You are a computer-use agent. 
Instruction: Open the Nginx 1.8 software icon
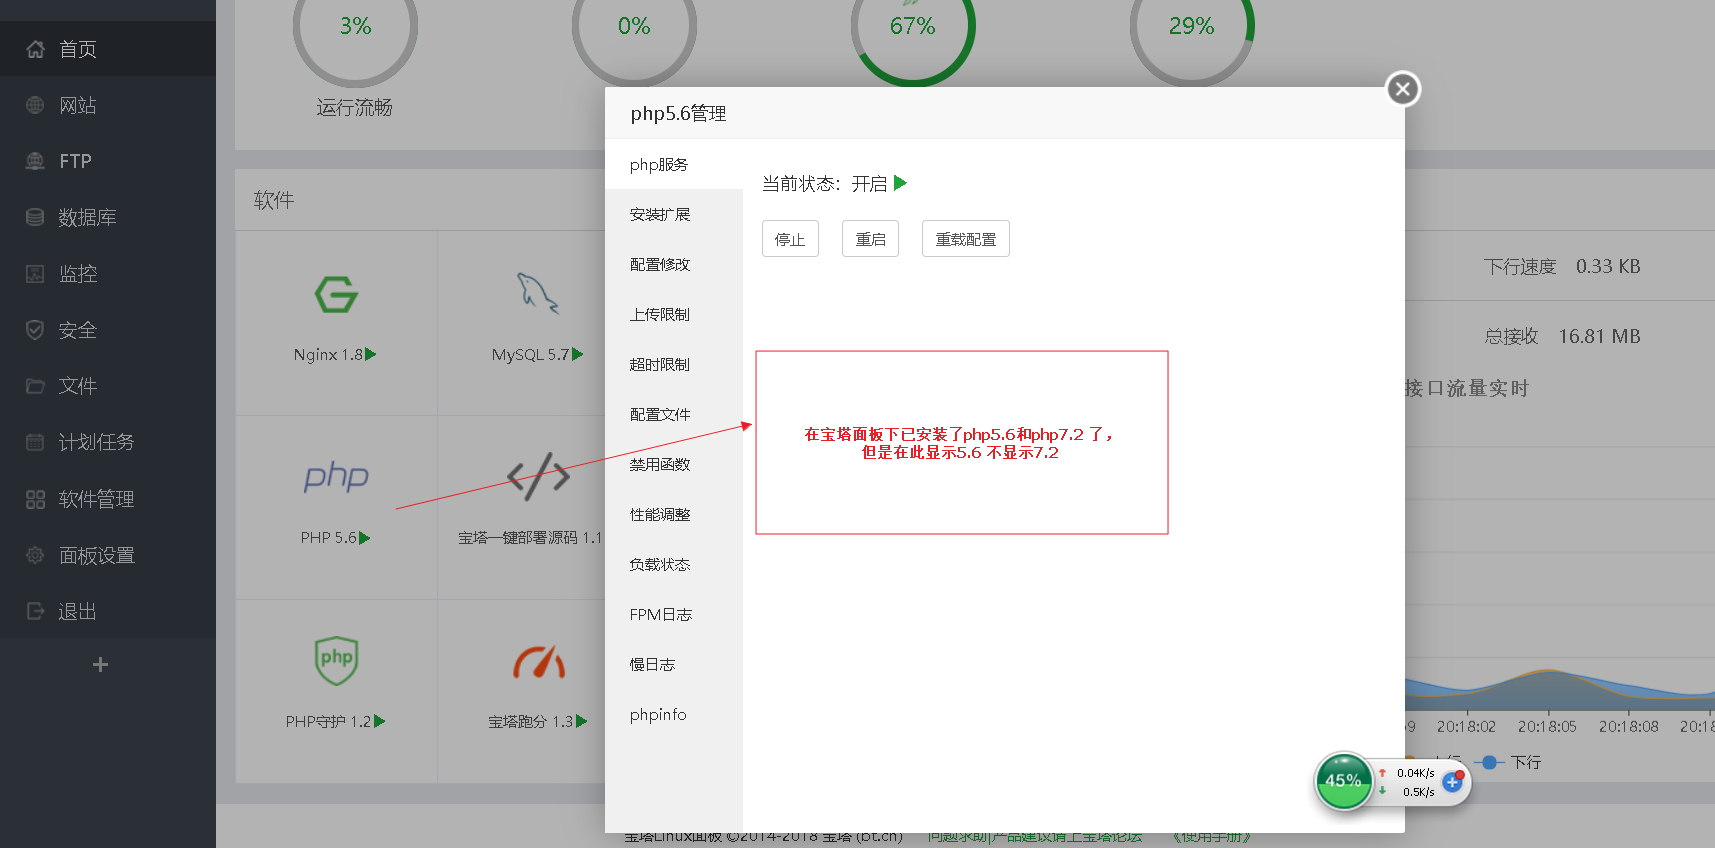[x=336, y=295]
